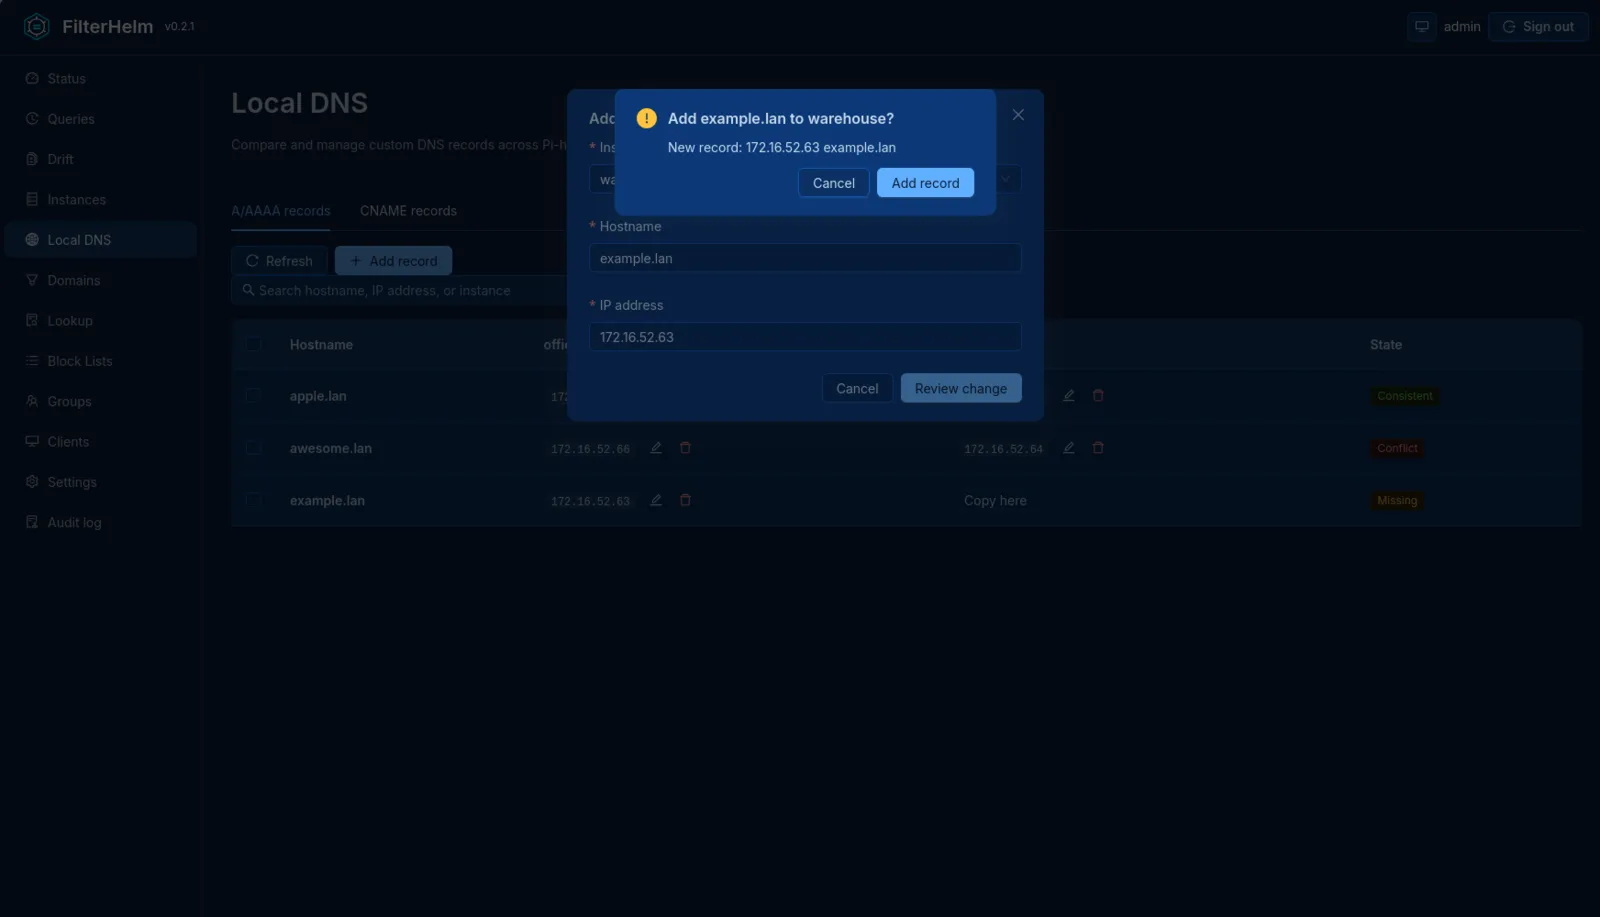
Task: Confirm with the Add record button
Action: [925, 183]
